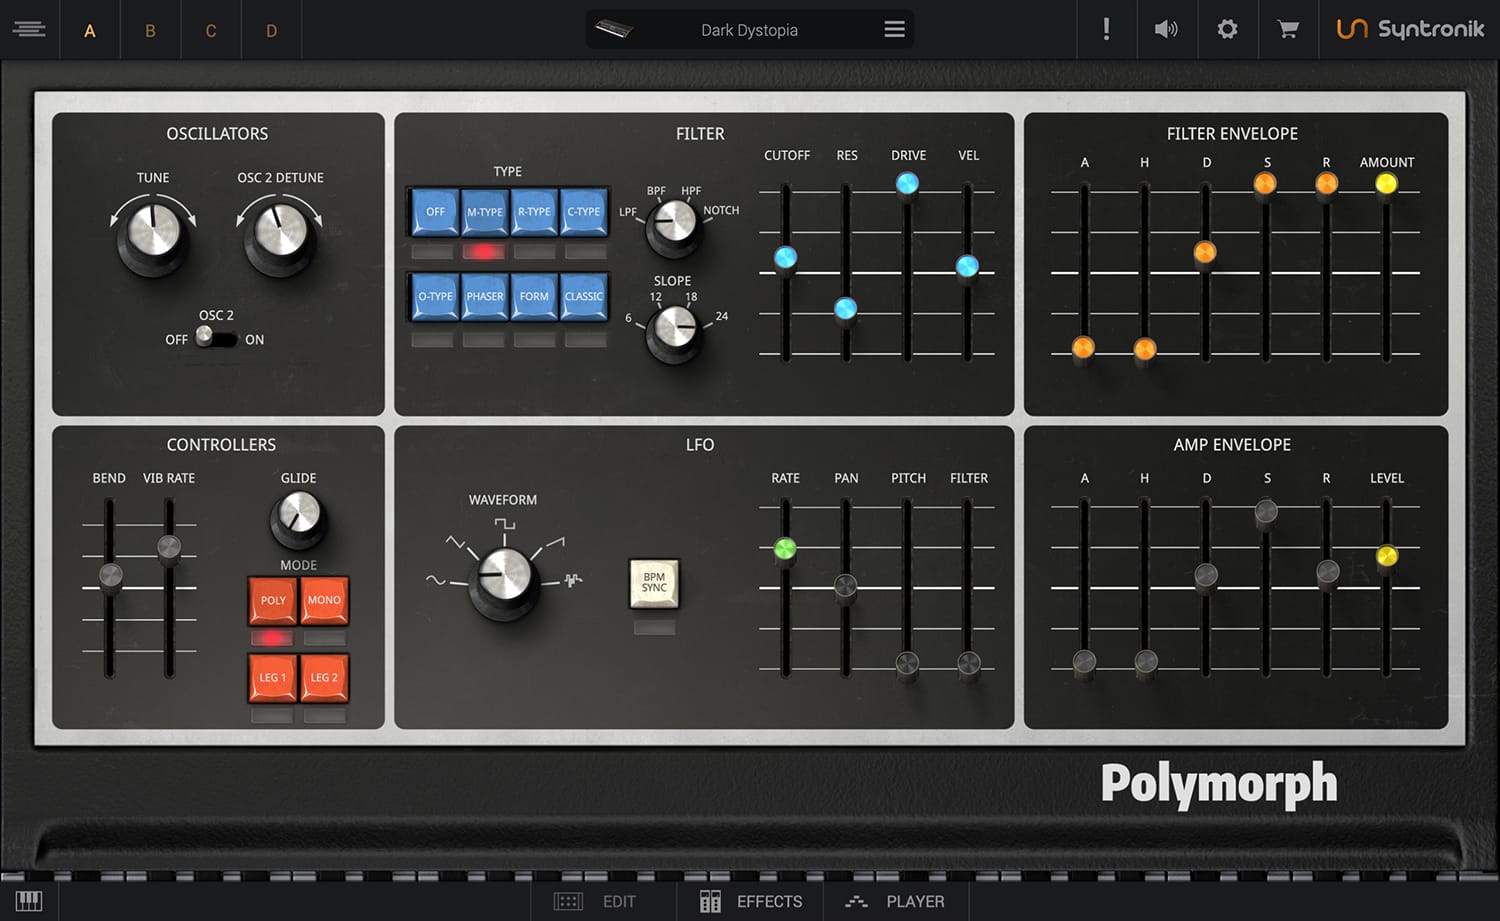Viewport: 1500px width, 921px height.
Task: Click the Syntronik logo
Action: (1410, 30)
